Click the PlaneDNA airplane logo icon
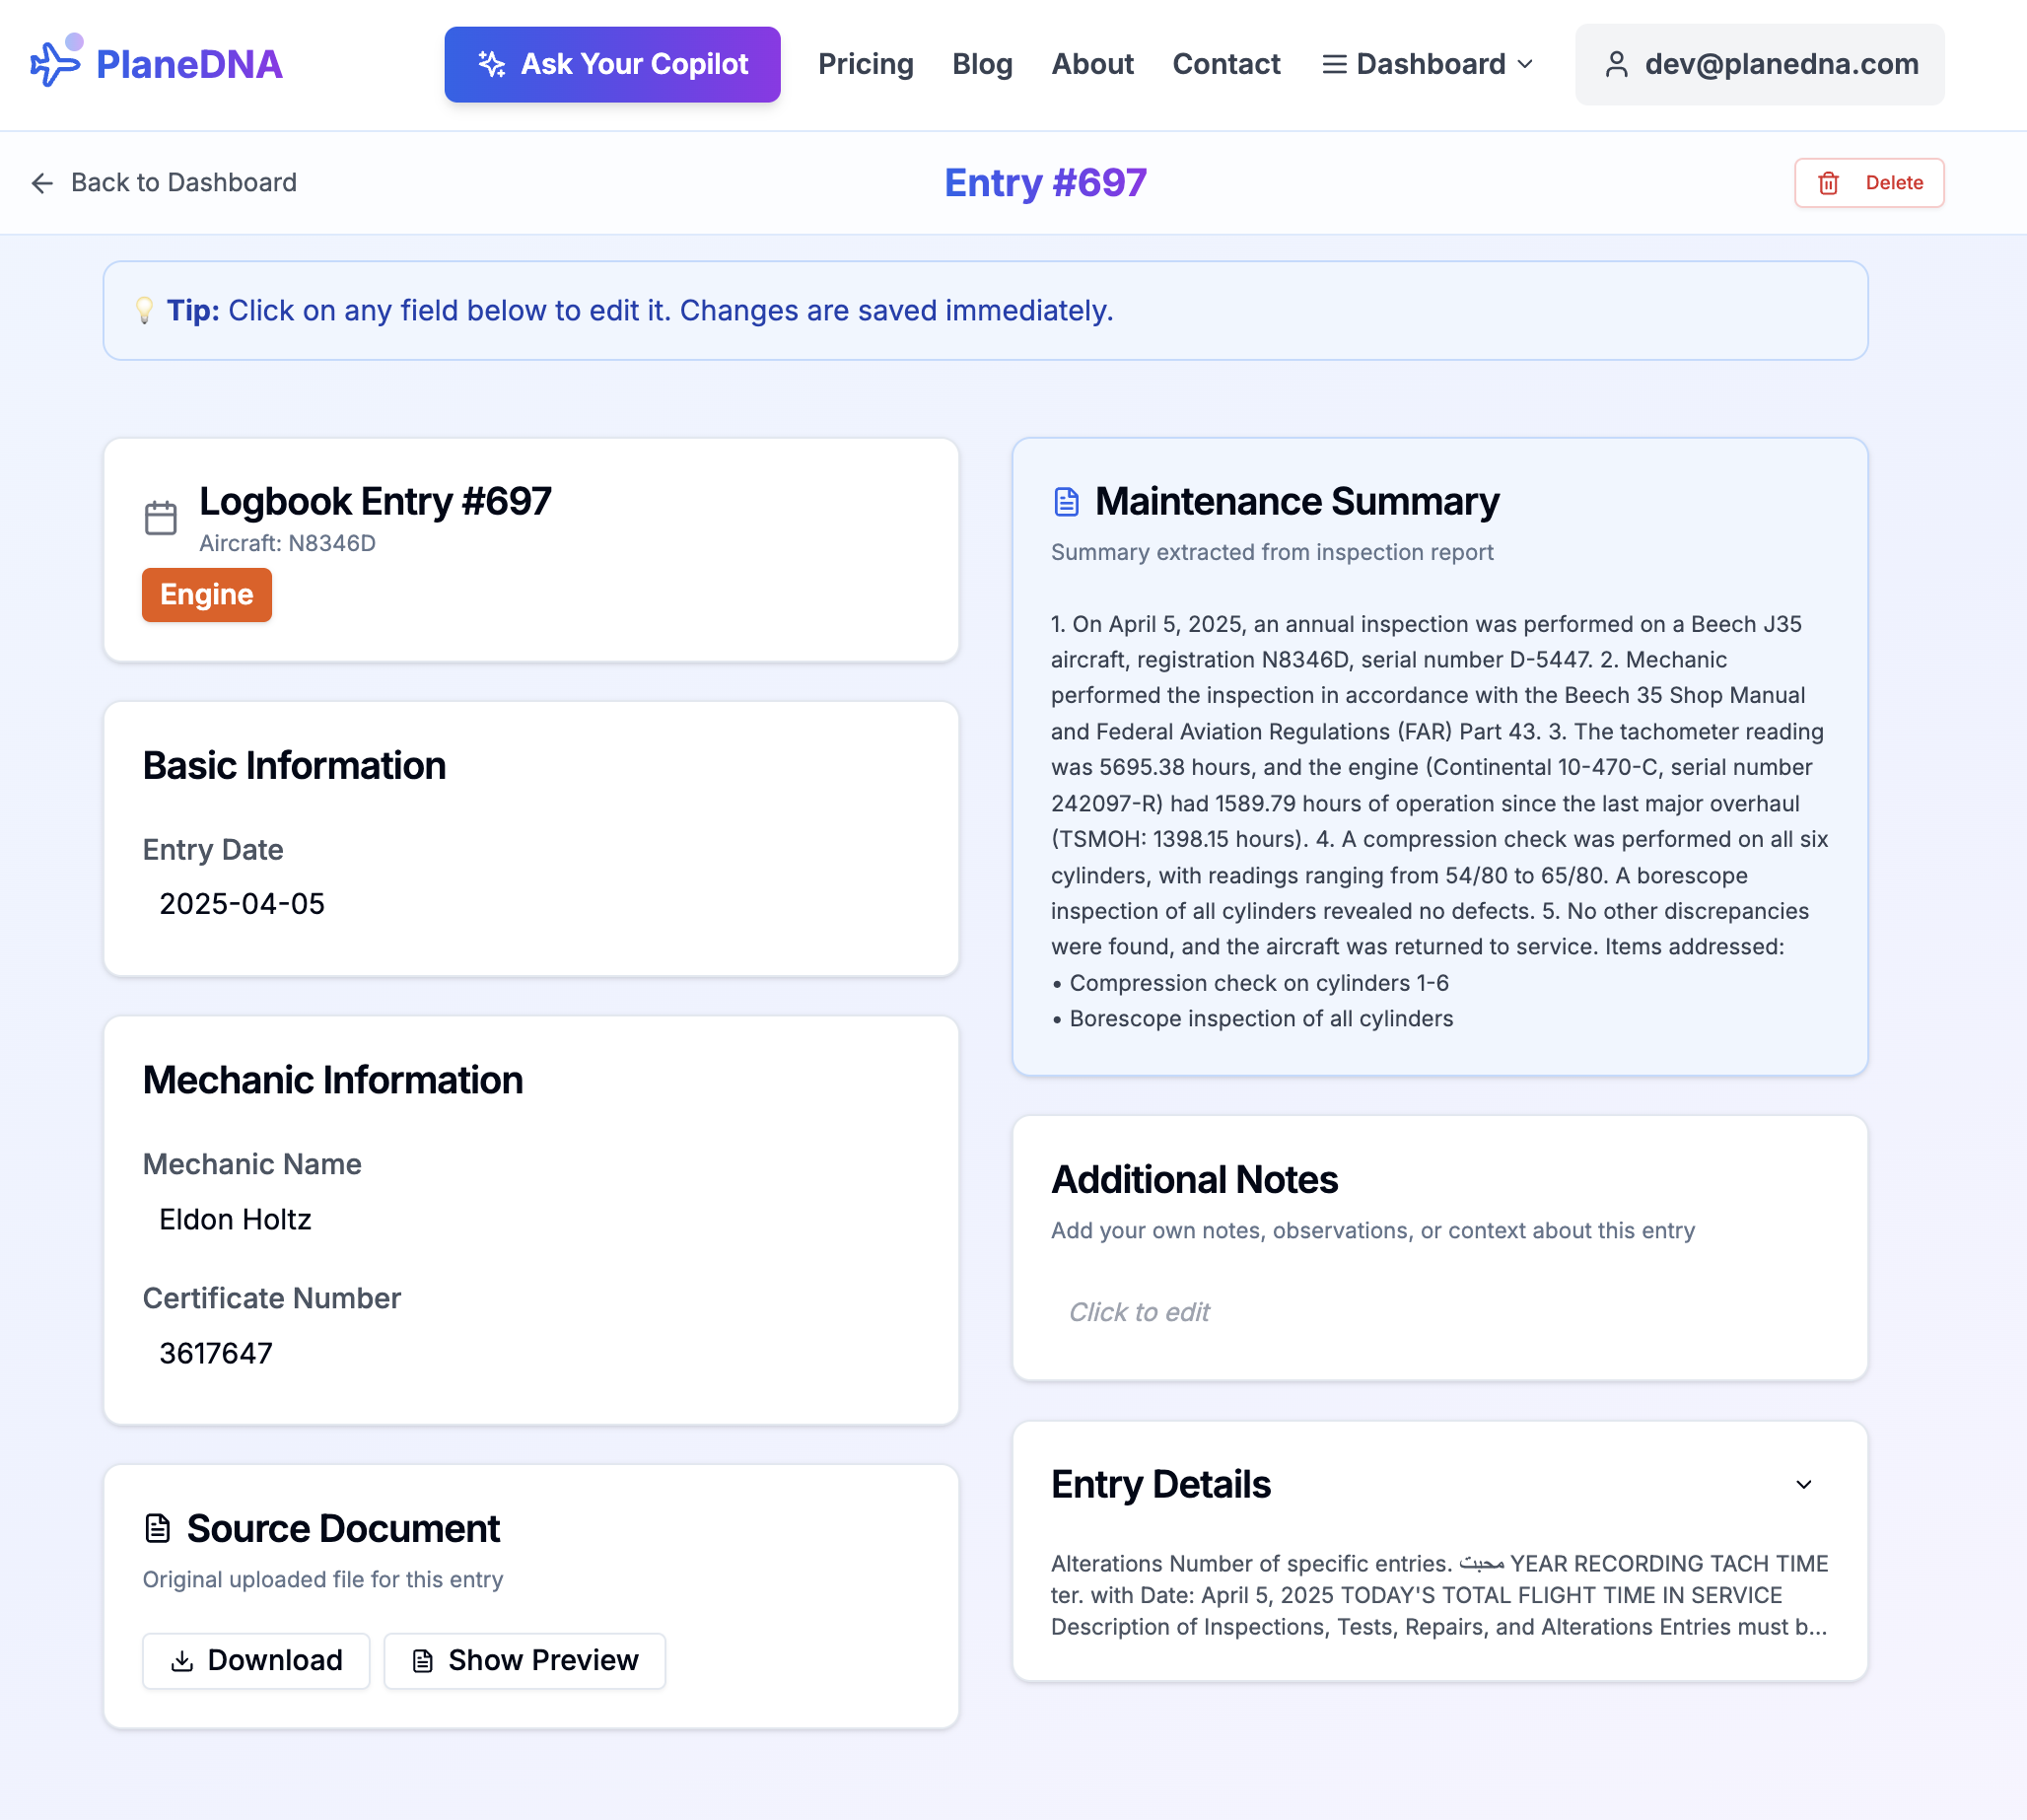 click(x=56, y=62)
